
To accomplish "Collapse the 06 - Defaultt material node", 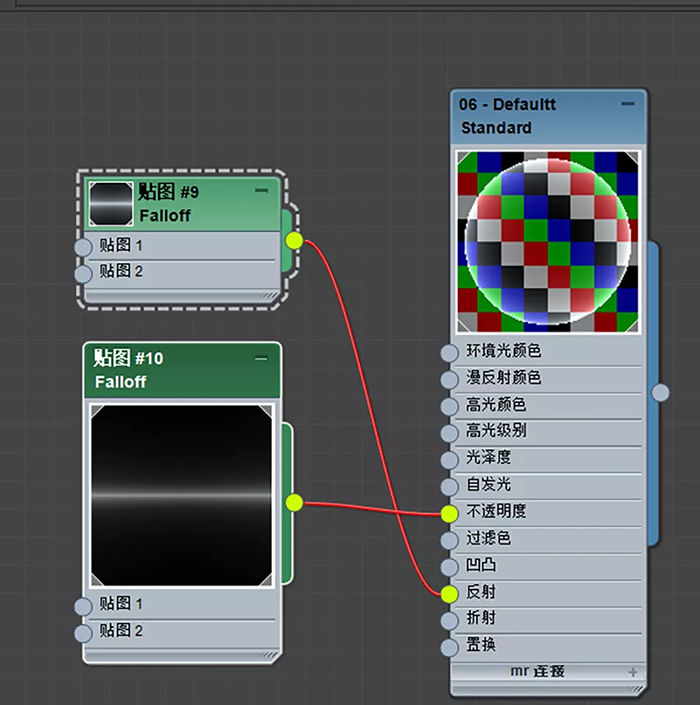I will pyautogui.click(x=627, y=104).
